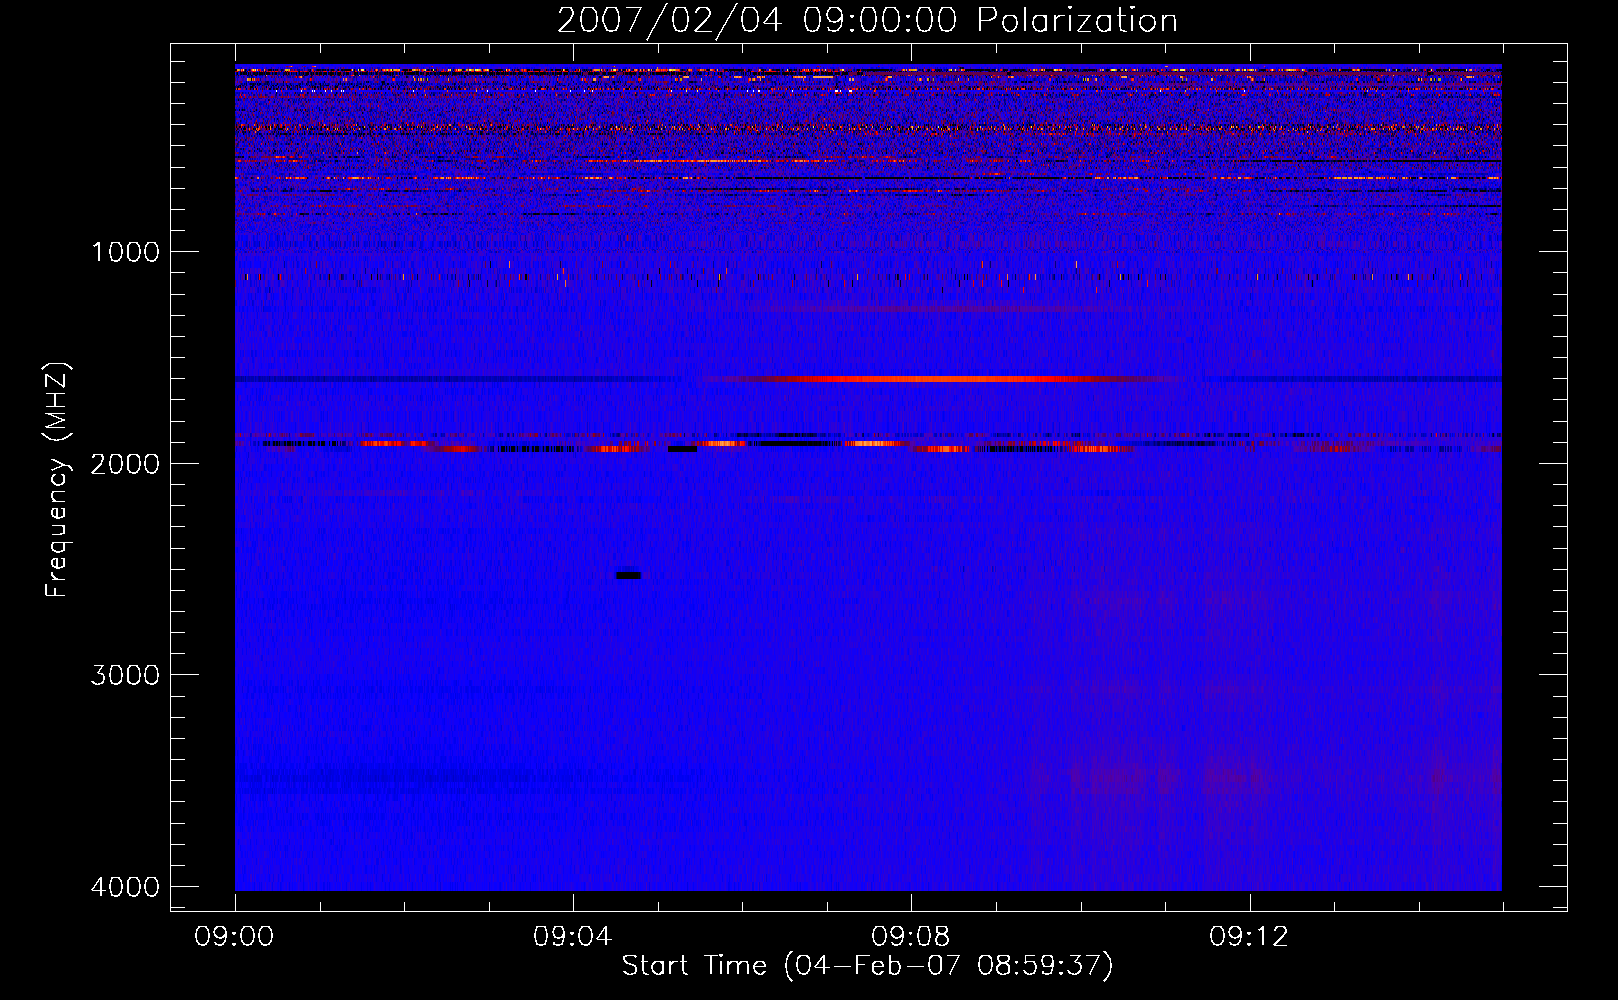The image size is (1618, 1000).
Task: Click the 'Start Time (04-Feb-07 08:59:37)' axis label
Action: point(867,966)
